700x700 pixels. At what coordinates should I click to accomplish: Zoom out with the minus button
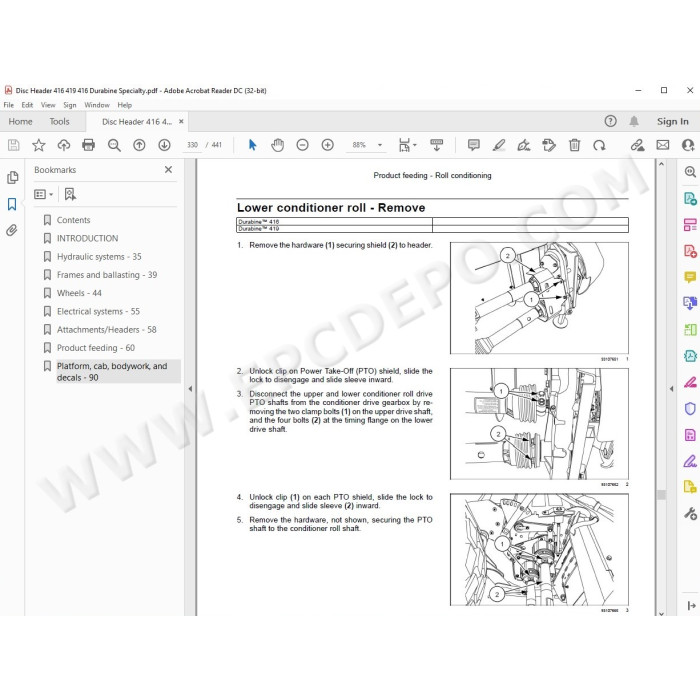302,145
